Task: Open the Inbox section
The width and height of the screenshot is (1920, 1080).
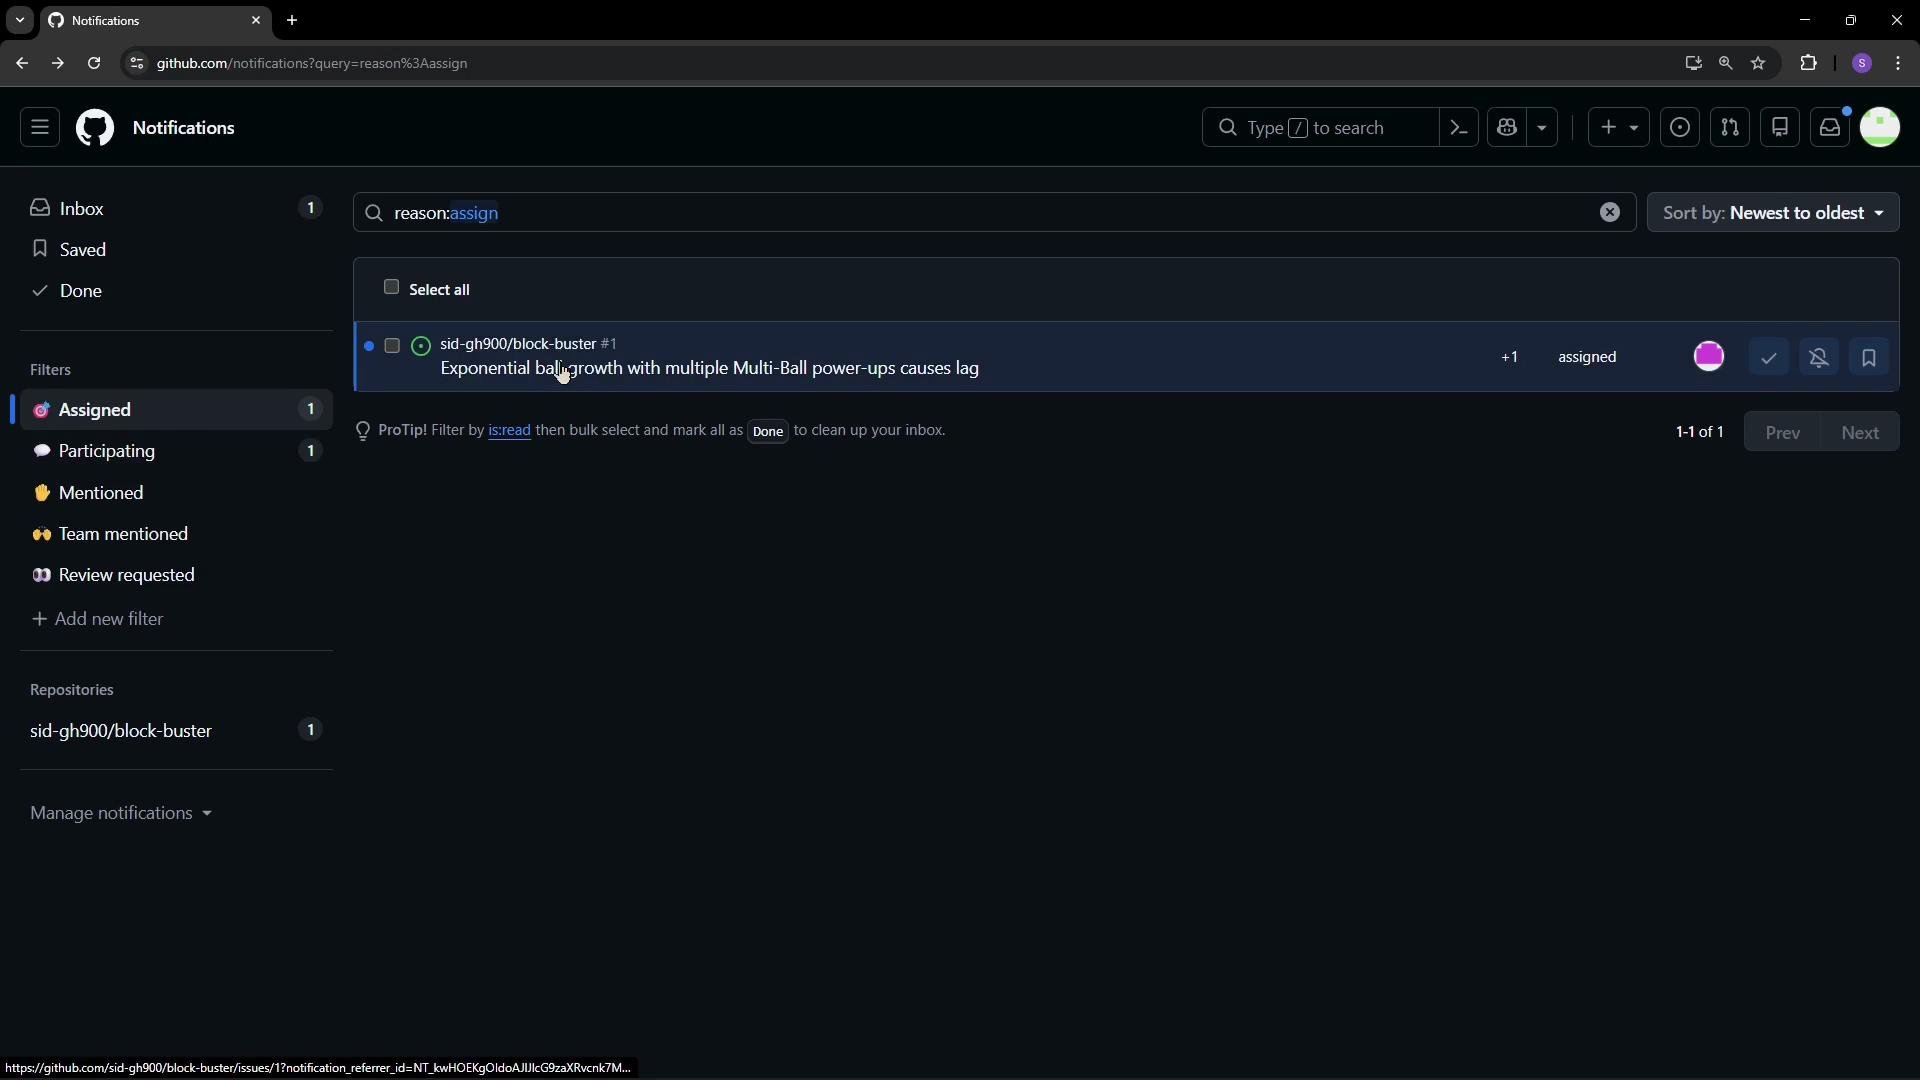Action: [176, 208]
